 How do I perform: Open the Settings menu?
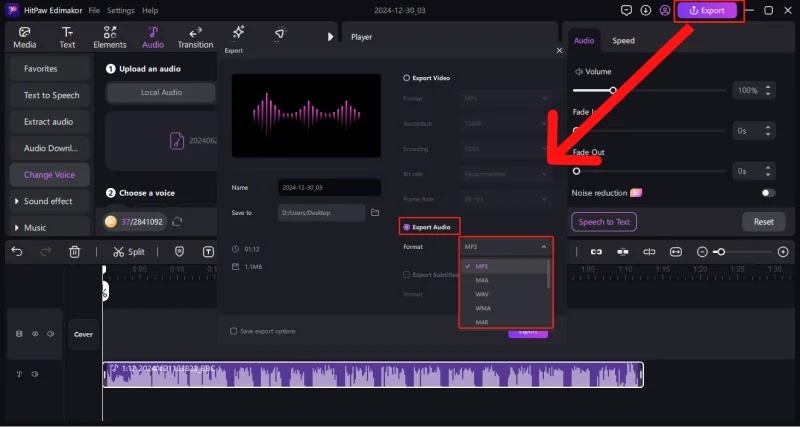click(x=121, y=10)
